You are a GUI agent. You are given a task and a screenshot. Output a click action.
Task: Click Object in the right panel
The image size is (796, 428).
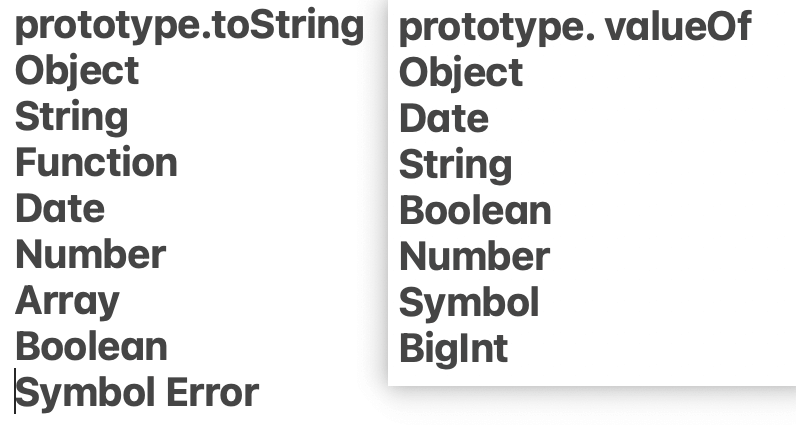(x=461, y=74)
